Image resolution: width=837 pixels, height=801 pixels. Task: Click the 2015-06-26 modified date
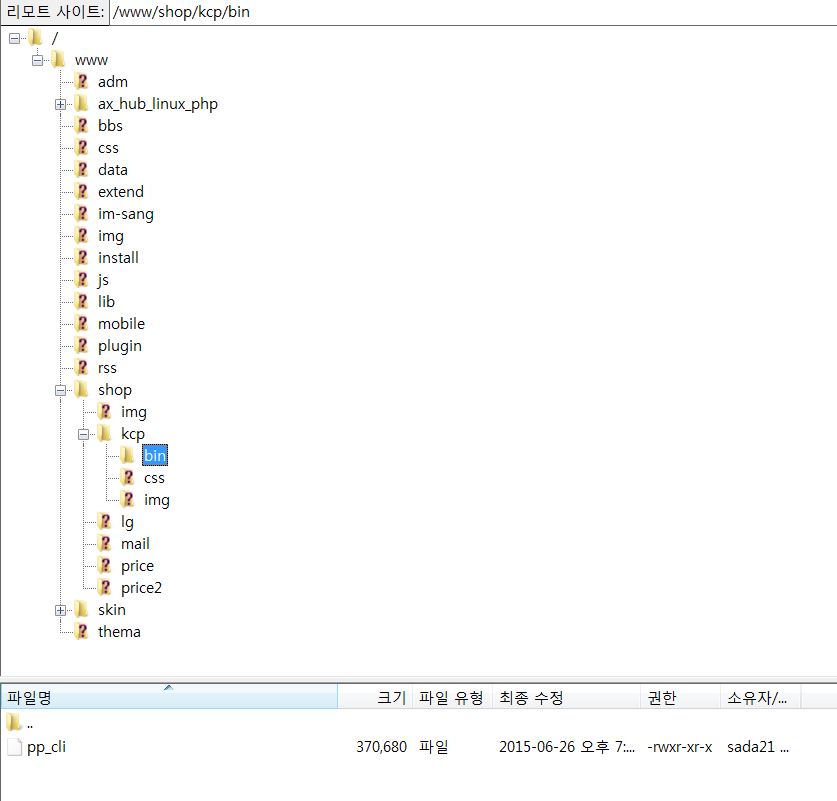[x=567, y=747]
